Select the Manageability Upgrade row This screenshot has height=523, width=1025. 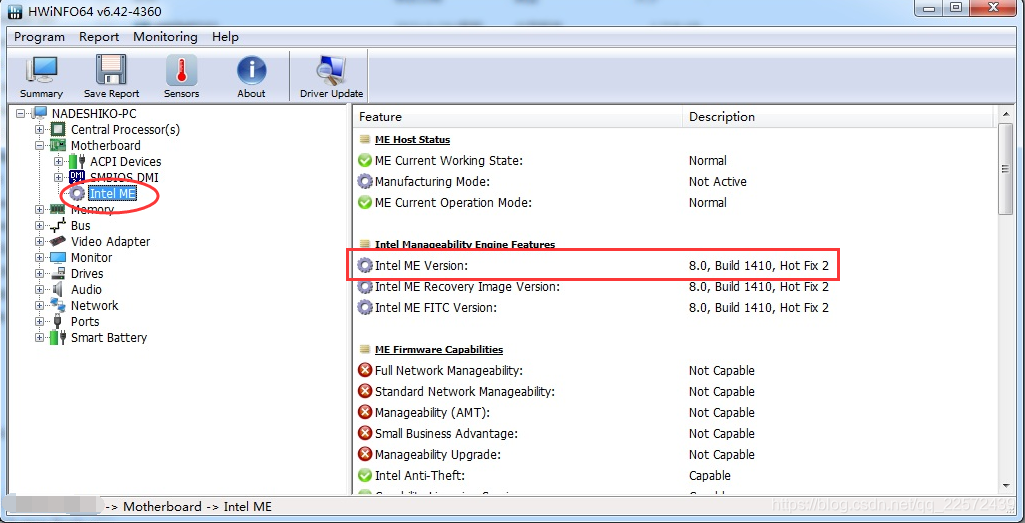[x=673, y=454]
